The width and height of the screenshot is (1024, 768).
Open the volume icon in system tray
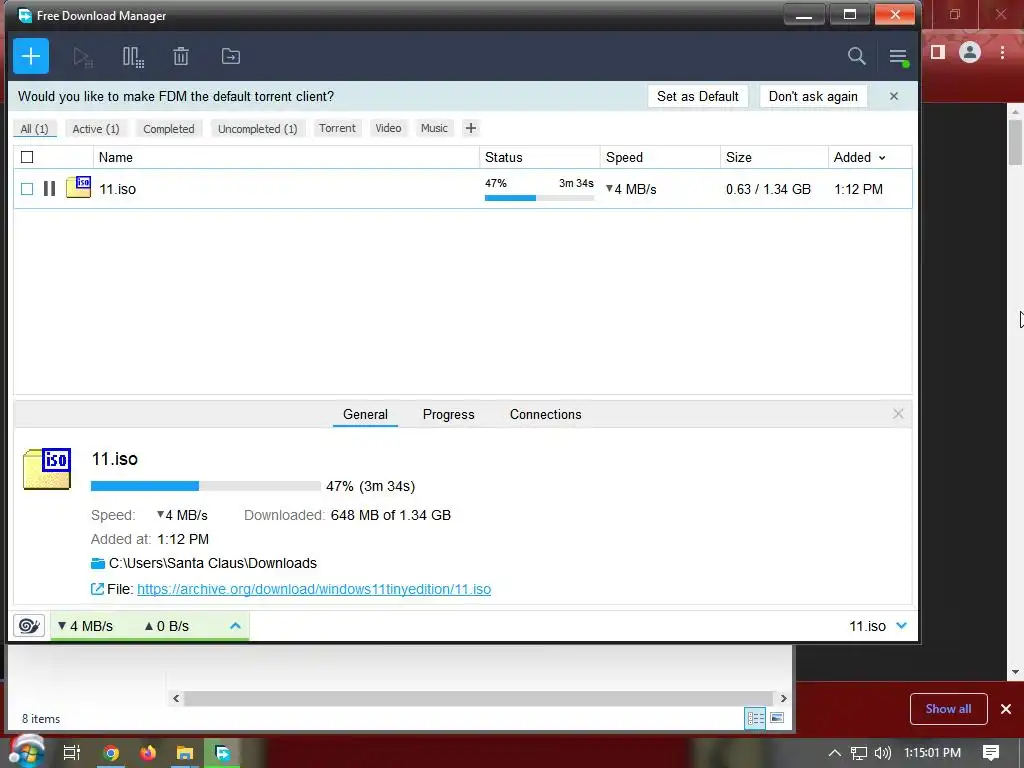click(x=882, y=753)
